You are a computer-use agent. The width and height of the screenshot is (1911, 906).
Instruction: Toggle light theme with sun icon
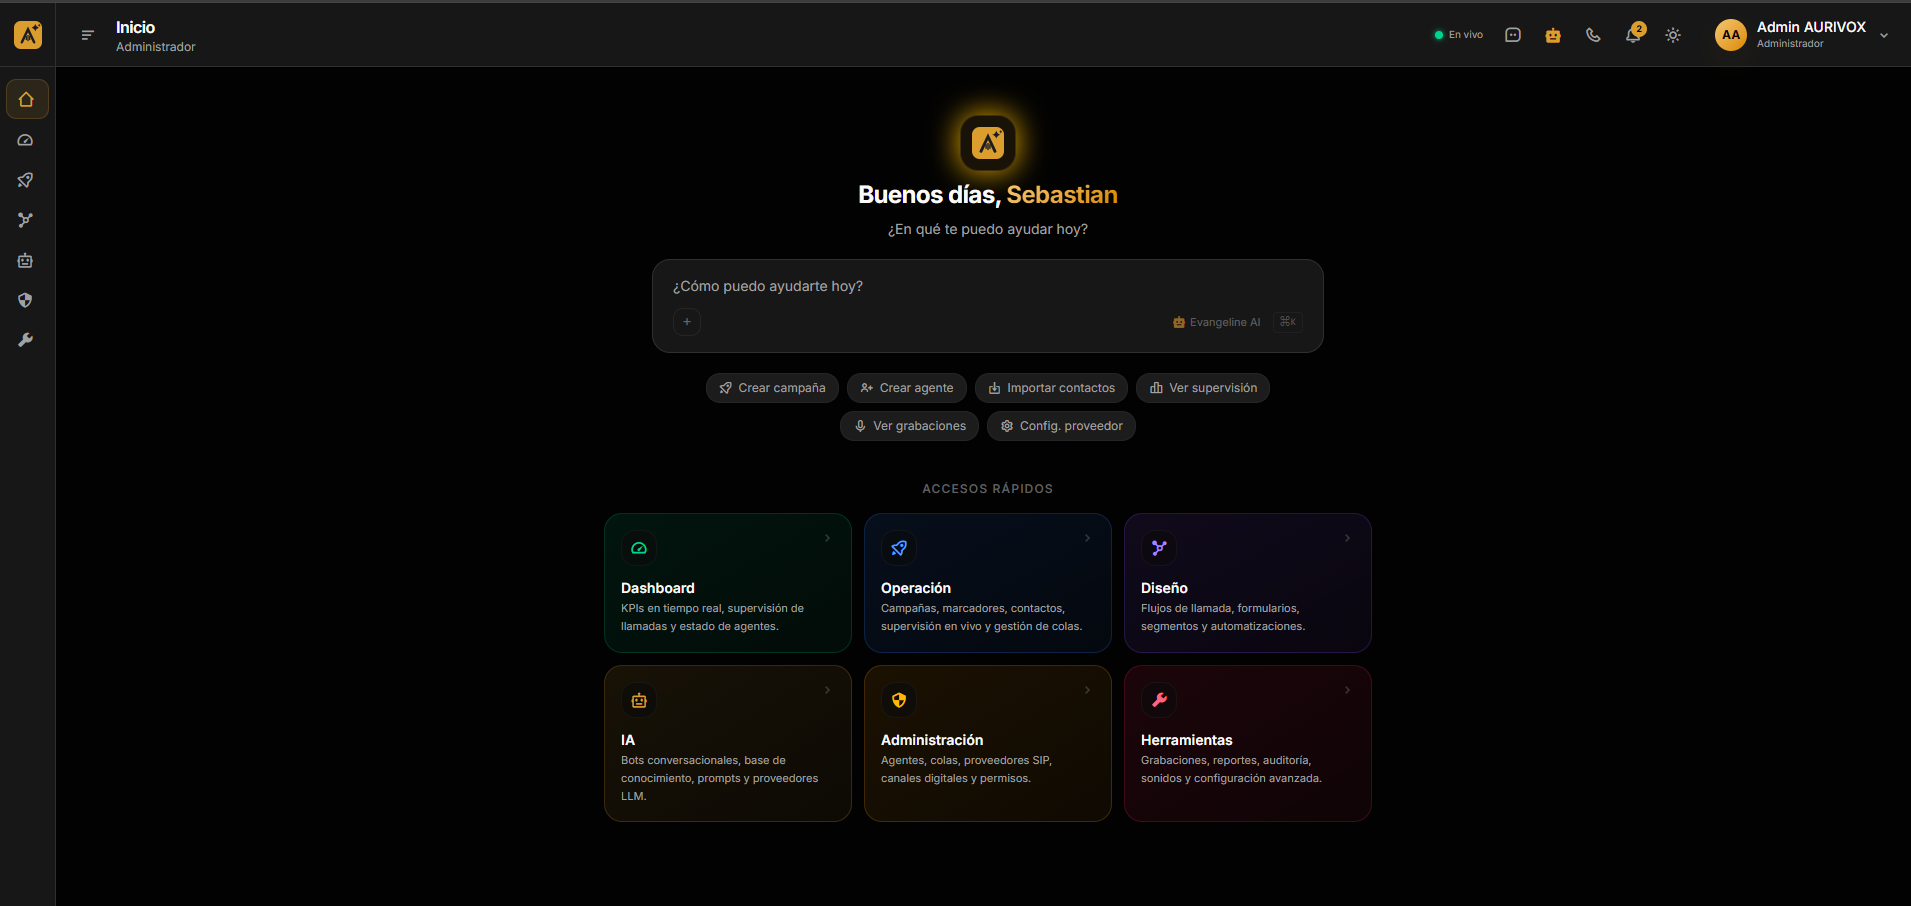click(1673, 35)
